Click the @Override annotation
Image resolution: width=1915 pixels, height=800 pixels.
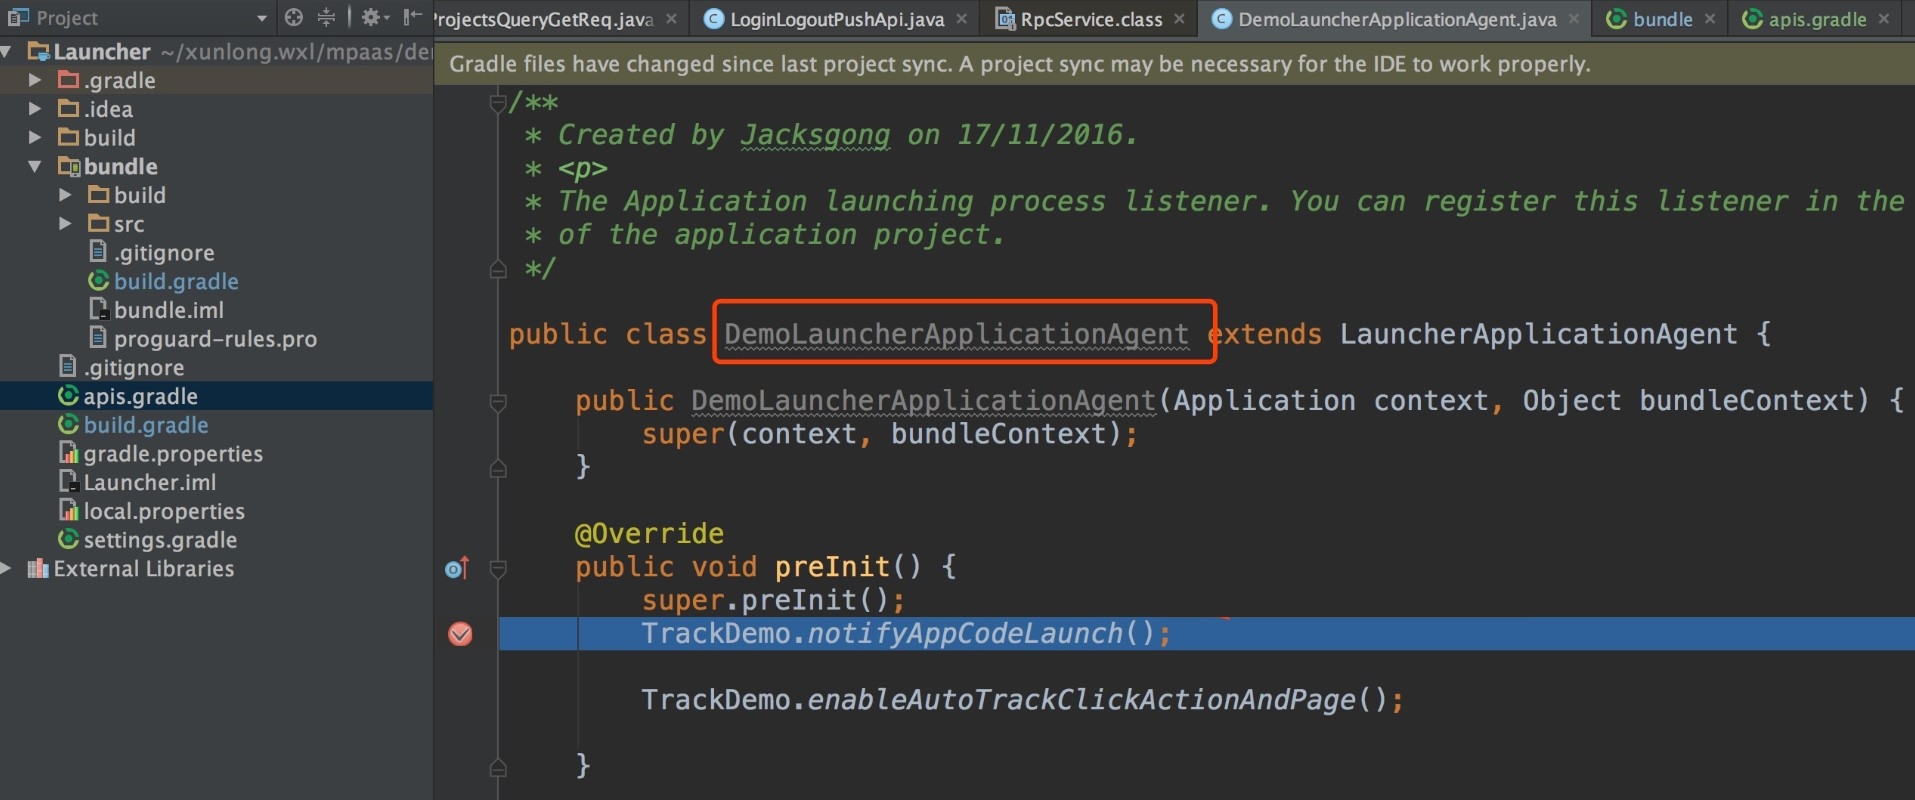(649, 534)
